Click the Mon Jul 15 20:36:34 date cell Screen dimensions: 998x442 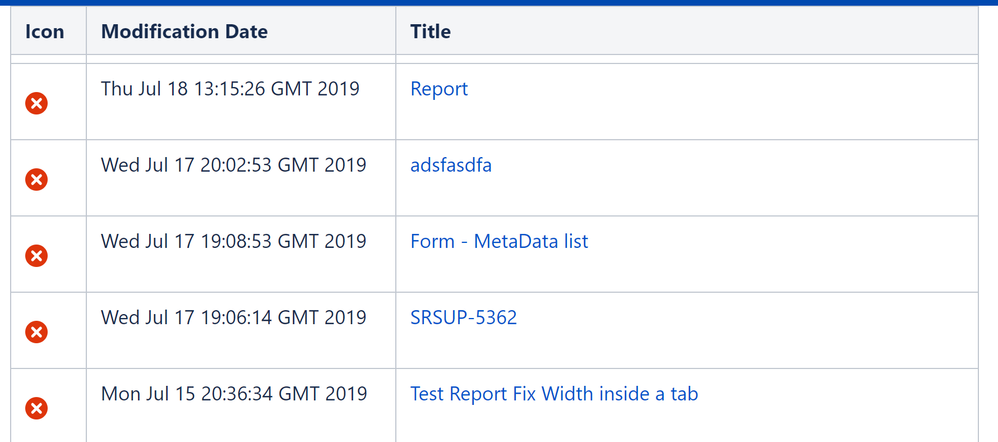233,394
